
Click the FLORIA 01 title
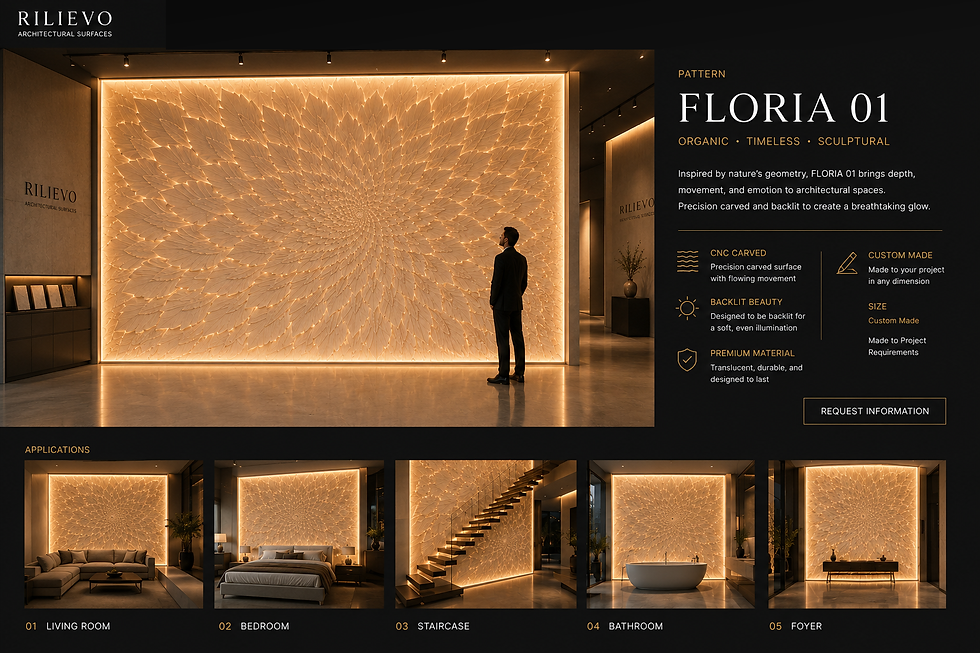(784, 107)
